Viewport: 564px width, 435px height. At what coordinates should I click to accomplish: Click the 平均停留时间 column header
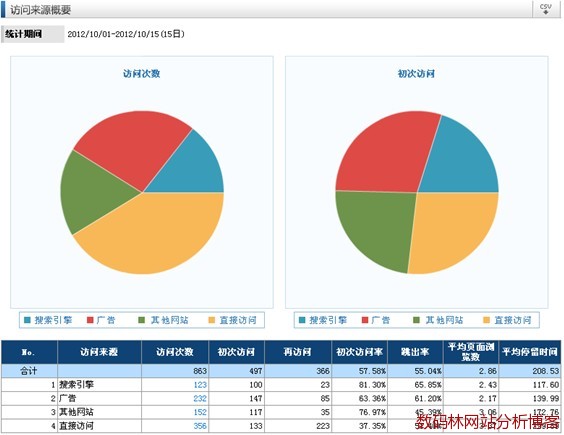tap(530, 352)
